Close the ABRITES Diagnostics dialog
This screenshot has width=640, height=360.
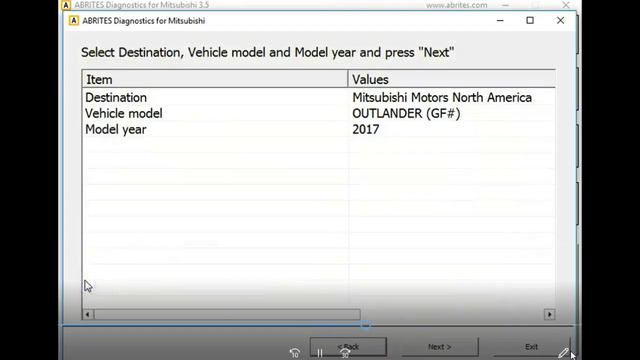pyautogui.click(x=560, y=20)
